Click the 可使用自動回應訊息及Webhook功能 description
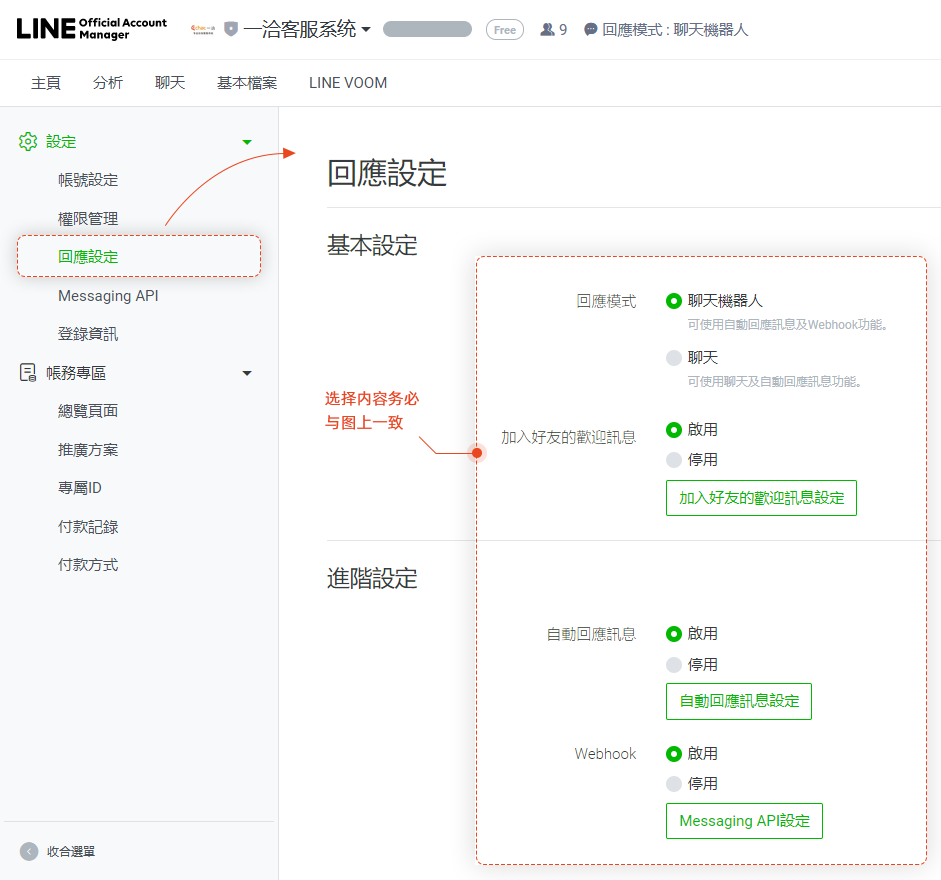941x880 pixels. (787, 325)
